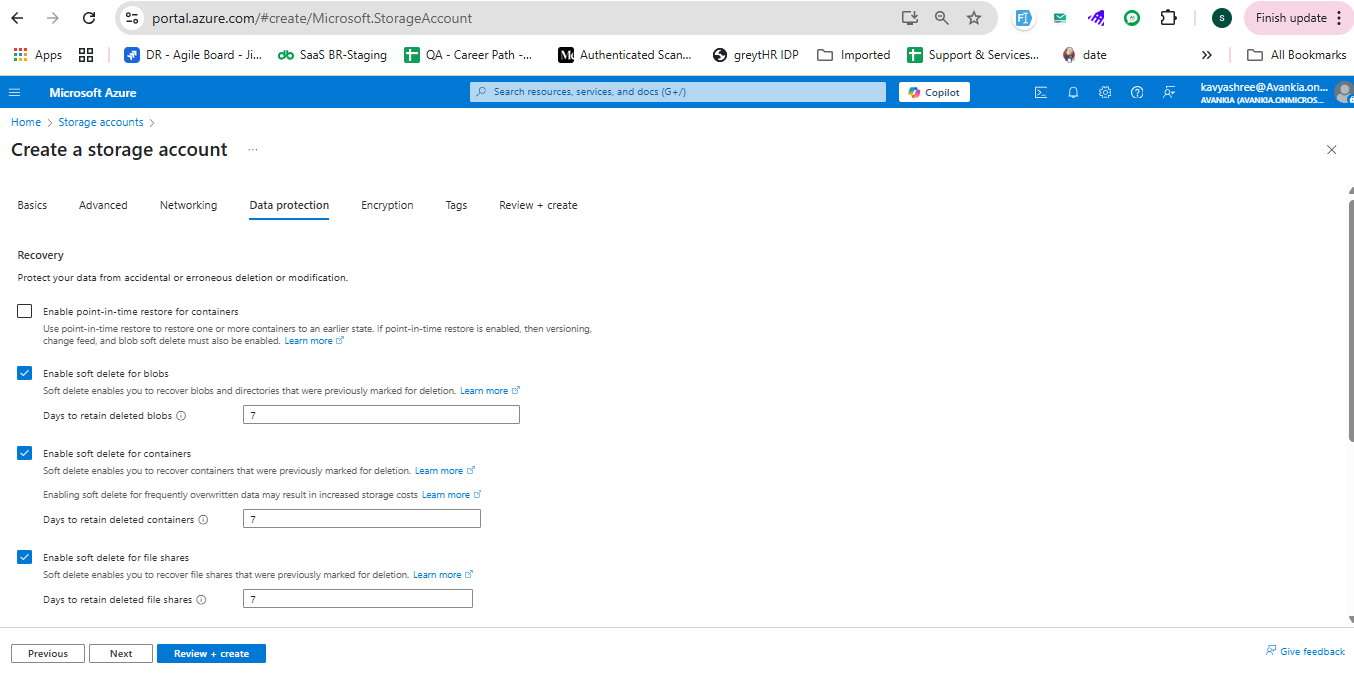This screenshot has height=674, width=1354.
Task: Expand the ellipsis menu next to page title
Action: tap(253, 150)
